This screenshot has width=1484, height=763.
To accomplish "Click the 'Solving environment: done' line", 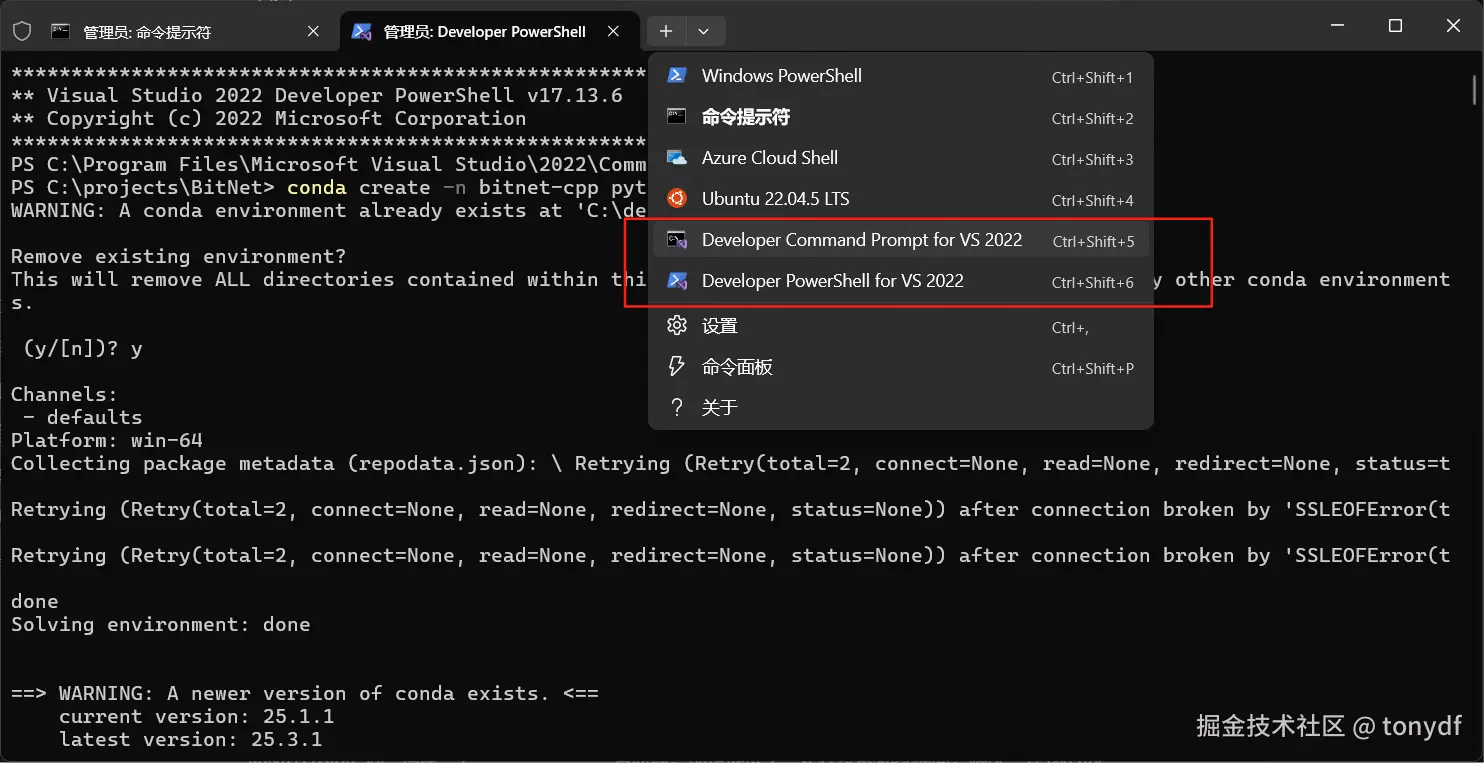I will (161, 624).
